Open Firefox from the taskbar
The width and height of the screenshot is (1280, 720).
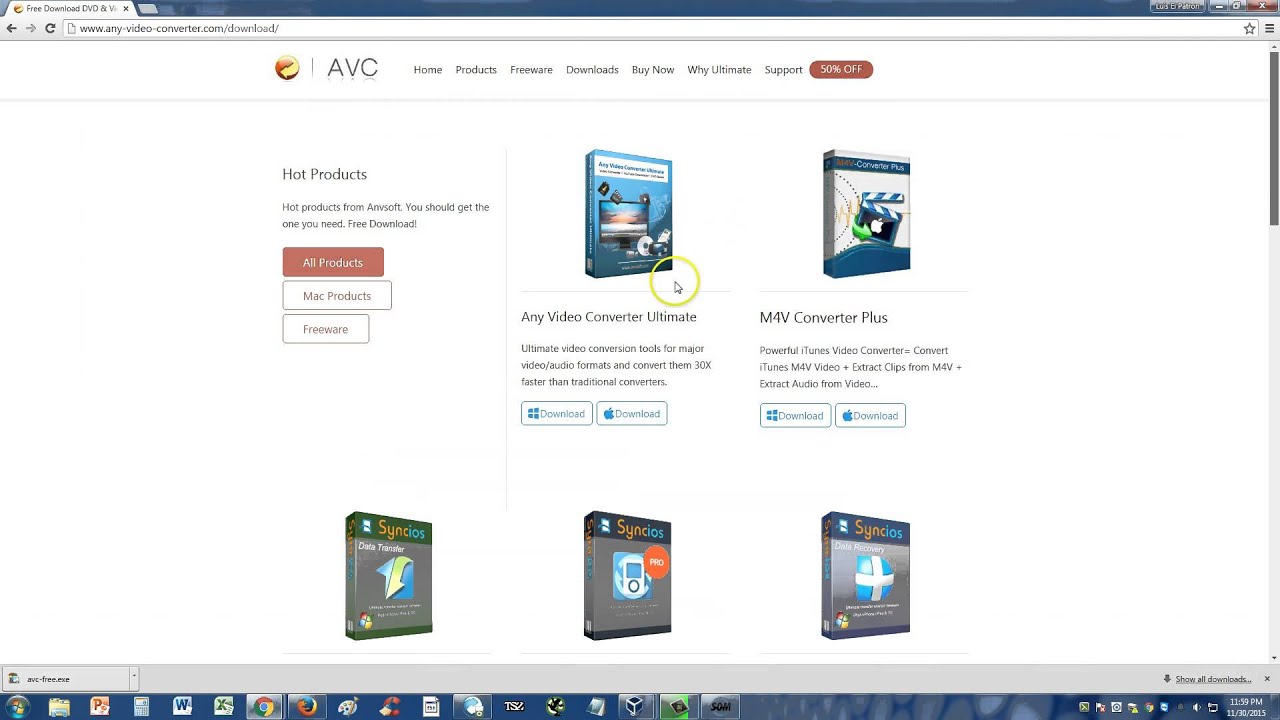[x=307, y=707]
